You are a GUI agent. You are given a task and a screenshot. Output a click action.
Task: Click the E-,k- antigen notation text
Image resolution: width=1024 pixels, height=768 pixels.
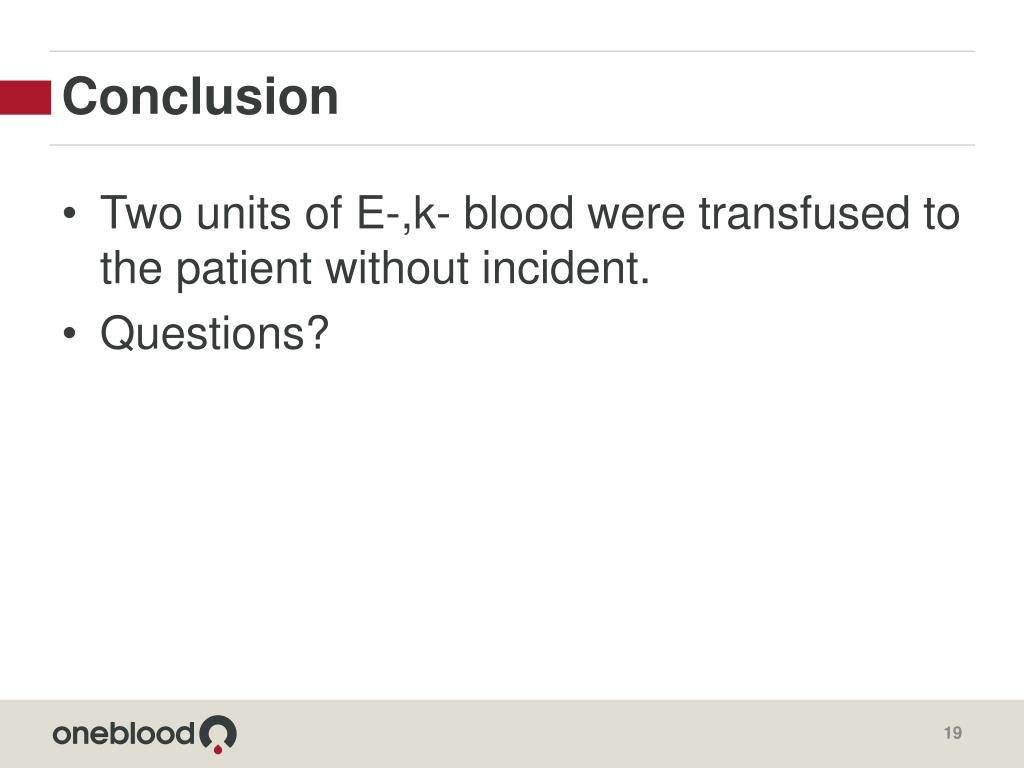click(x=403, y=214)
